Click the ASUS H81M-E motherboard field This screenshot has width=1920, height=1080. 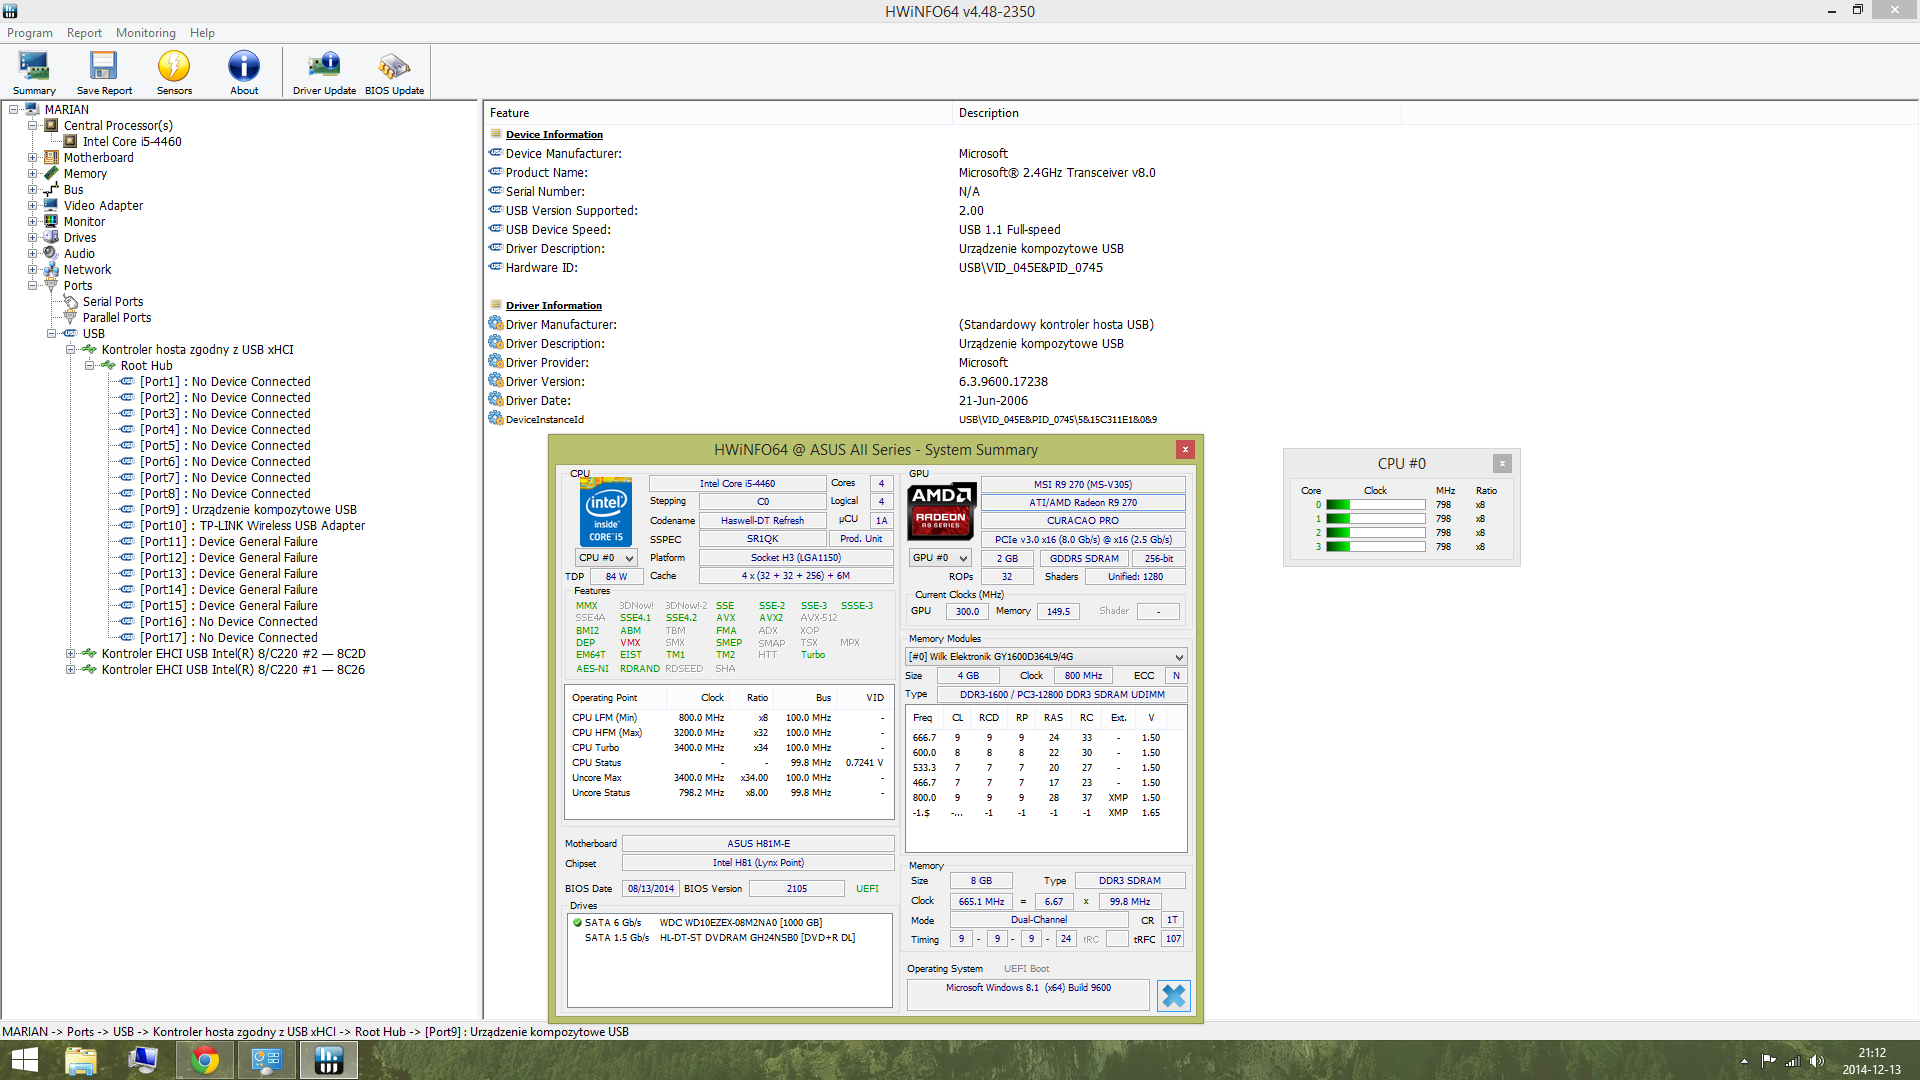pos(758,844)
